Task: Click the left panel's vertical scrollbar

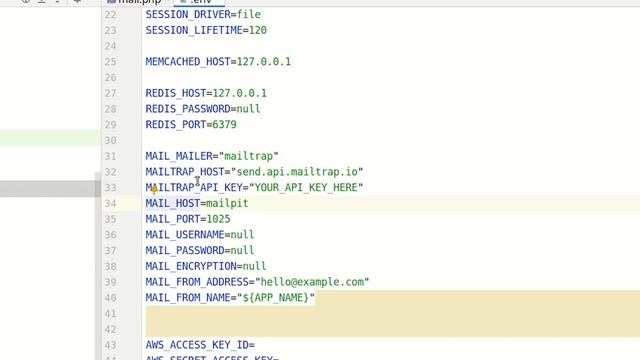Action: [98, 265]
